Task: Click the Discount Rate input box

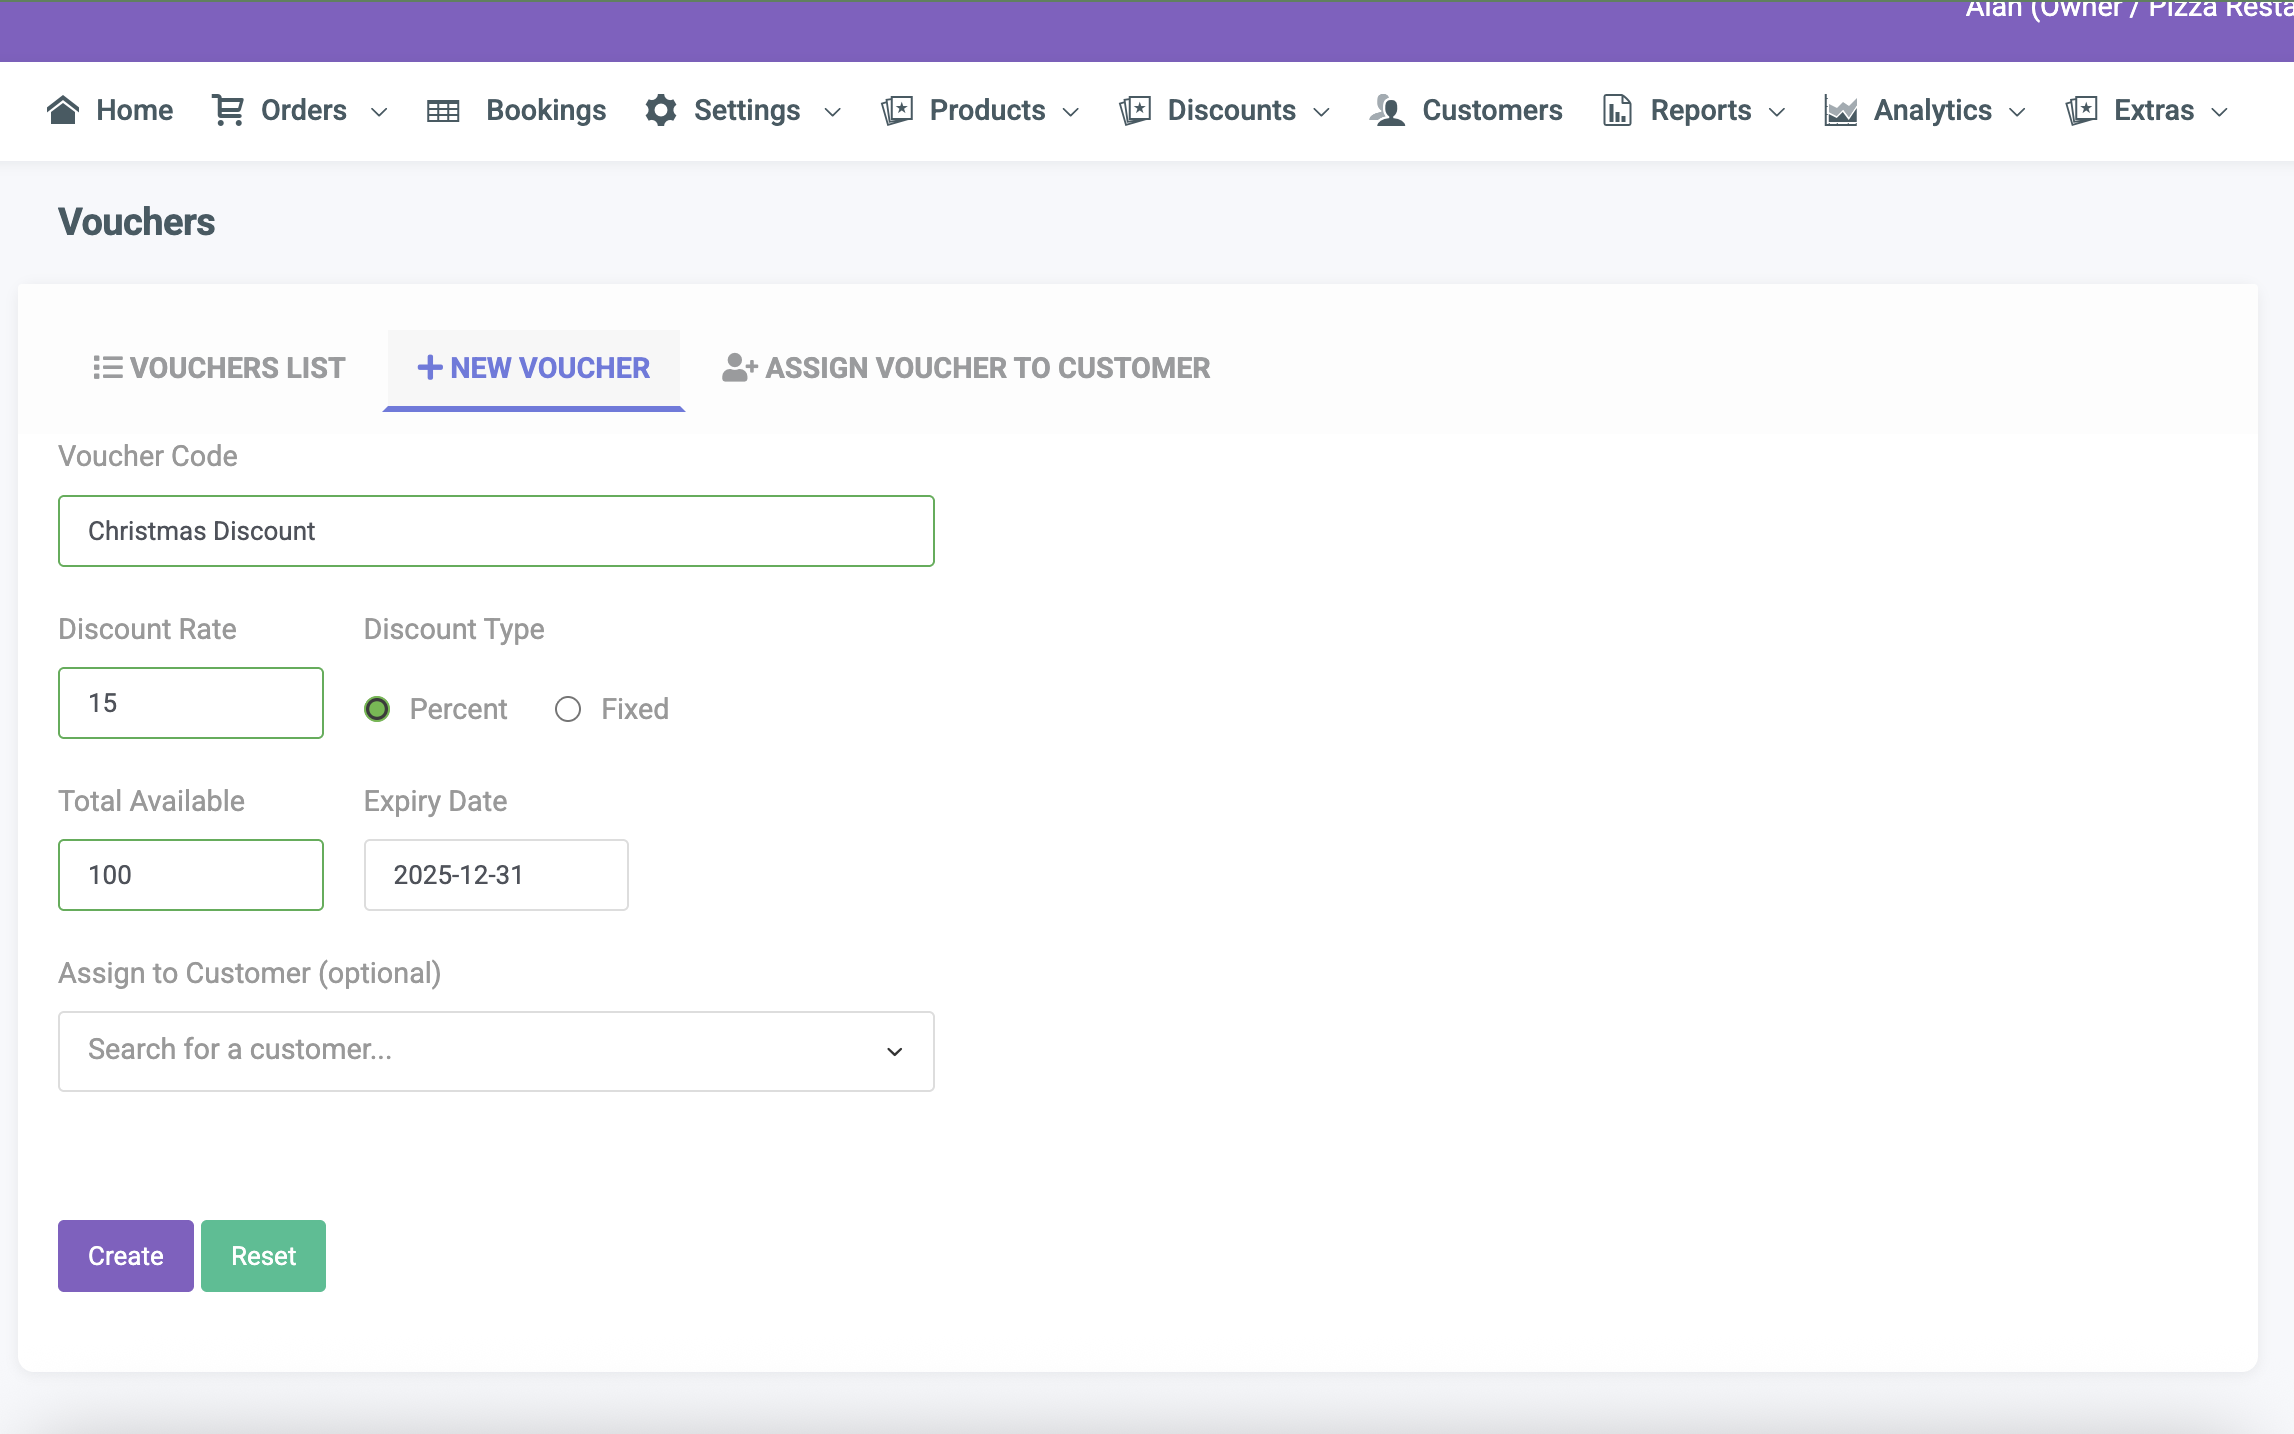Action: click(x=191, y=703)
